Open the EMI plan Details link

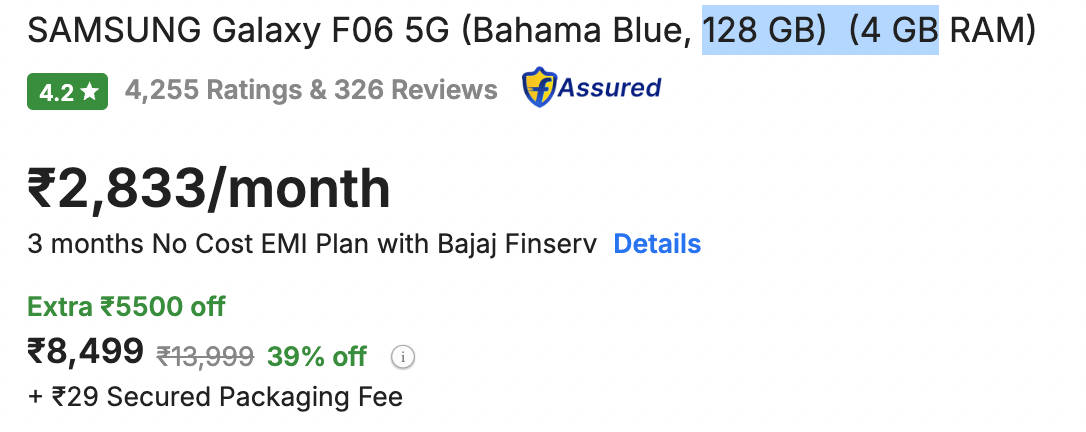657,244
